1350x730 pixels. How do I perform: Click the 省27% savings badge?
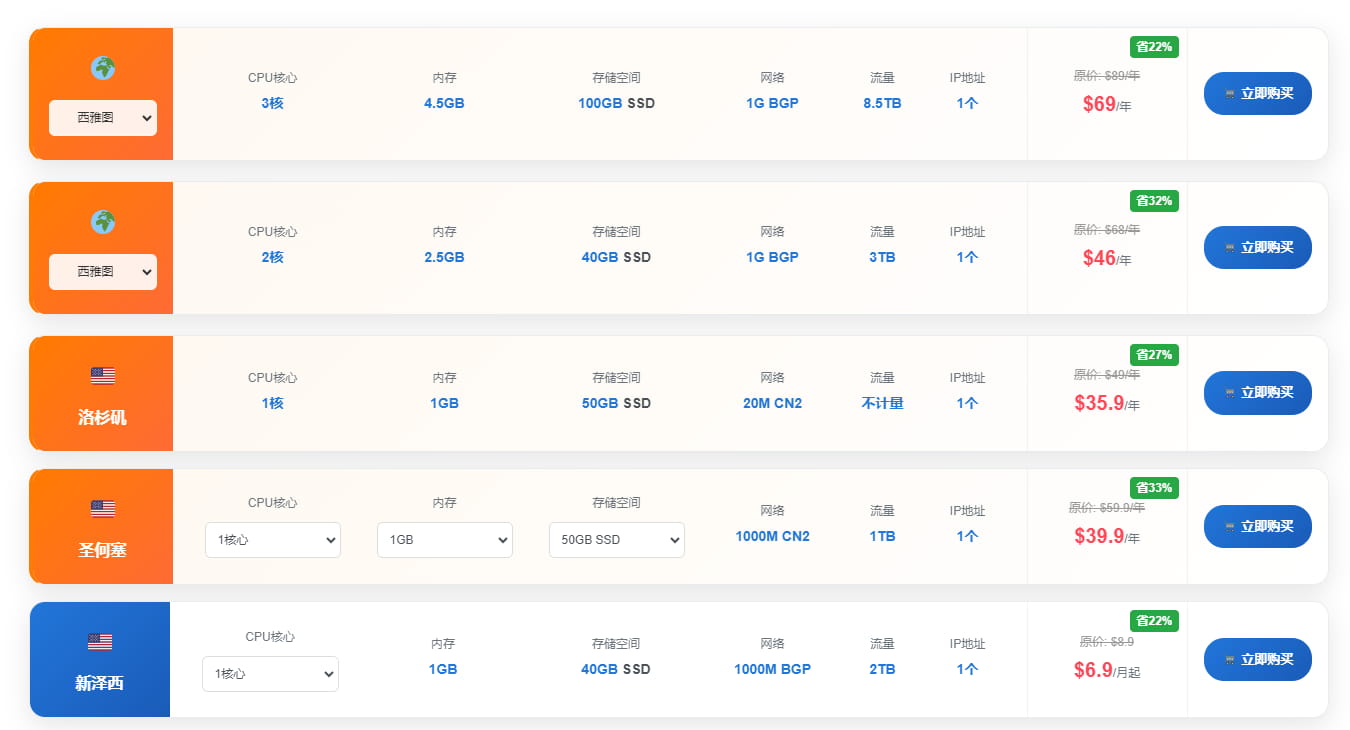[x=1154, y=355]
